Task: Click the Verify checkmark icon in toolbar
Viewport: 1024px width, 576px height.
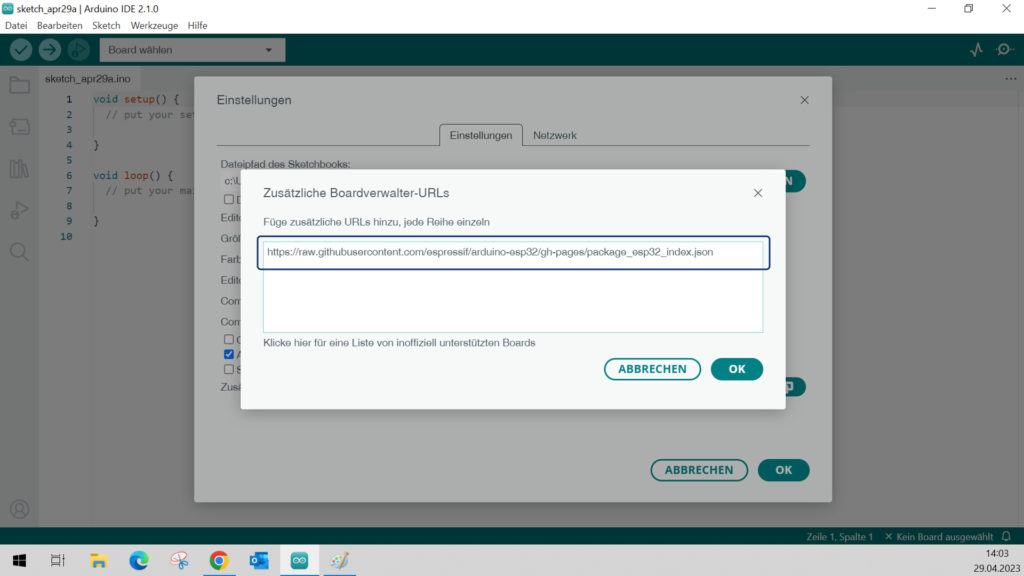Action: point(21,49)
